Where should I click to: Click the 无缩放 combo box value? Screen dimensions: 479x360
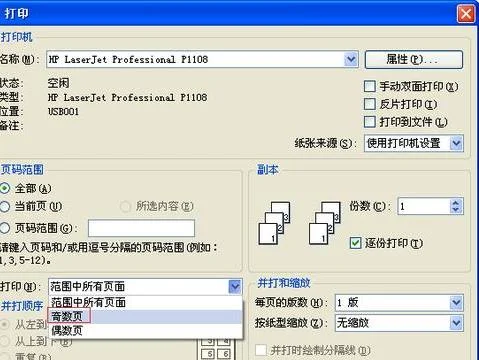353,323
